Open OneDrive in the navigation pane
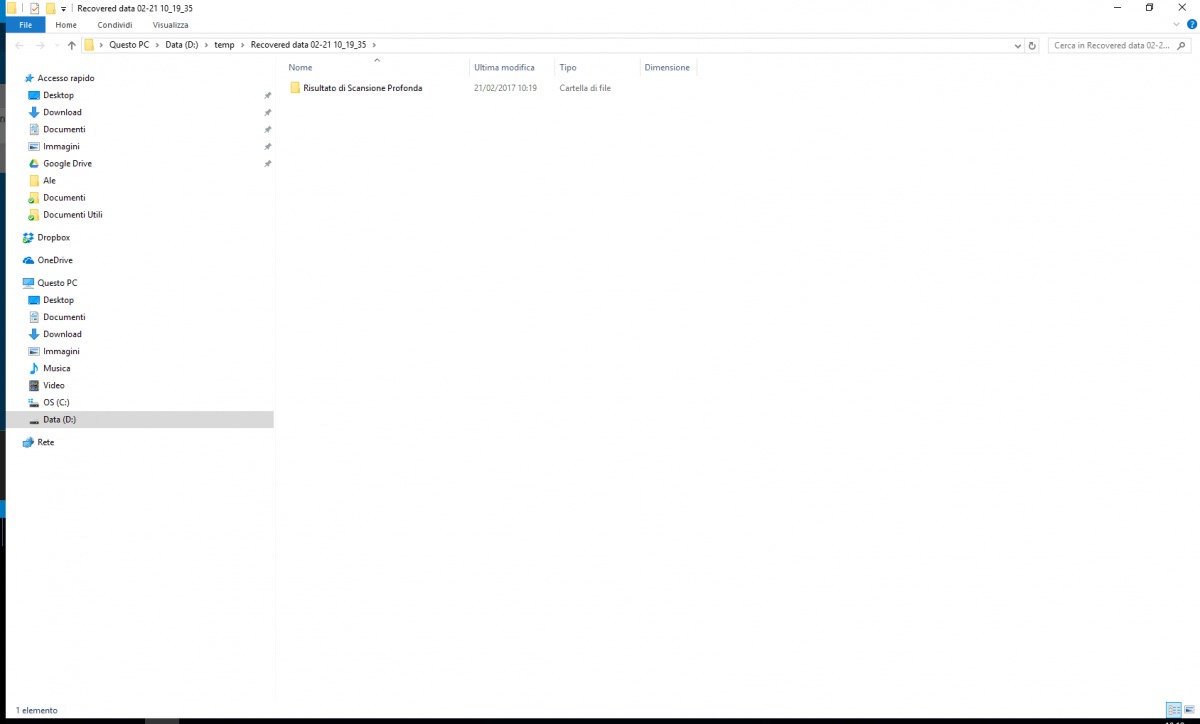The image size is (1200, 724). pyautogui.click(x=55, y=260)
